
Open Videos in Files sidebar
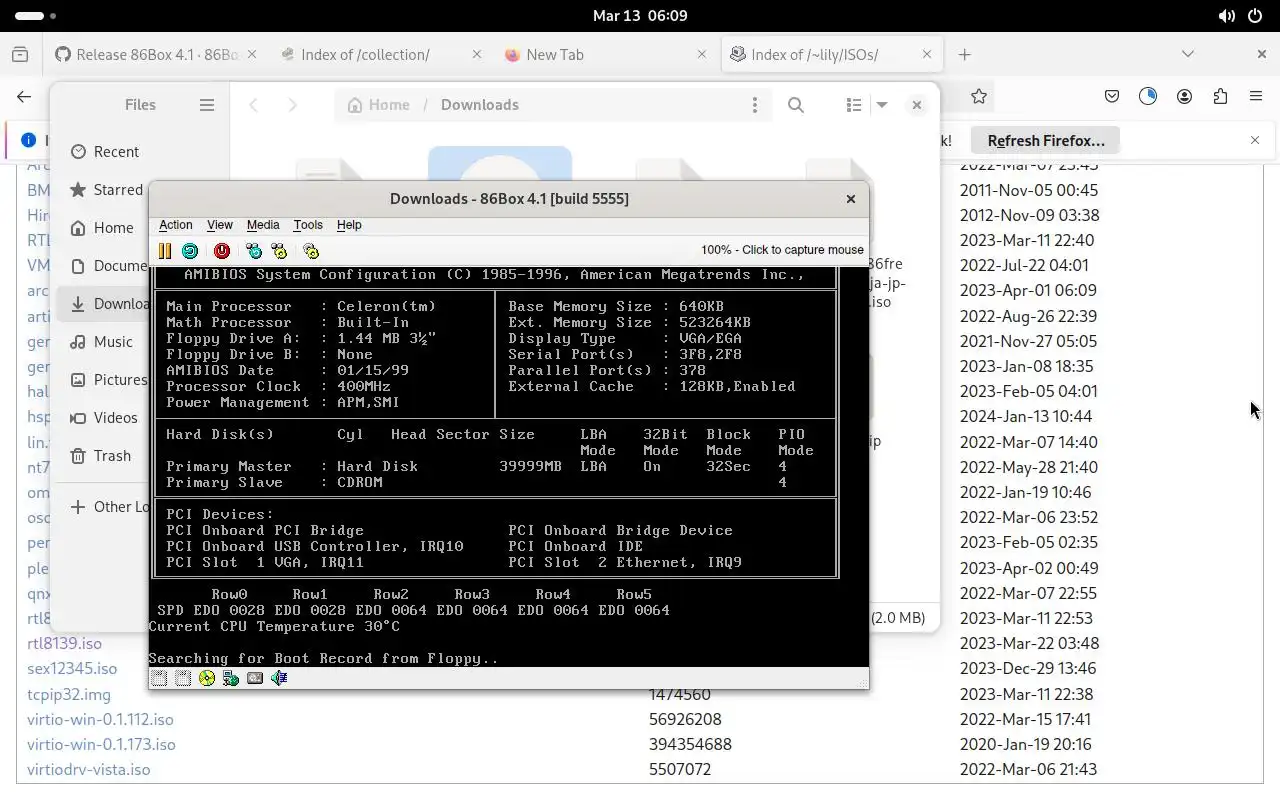[104, 418]
